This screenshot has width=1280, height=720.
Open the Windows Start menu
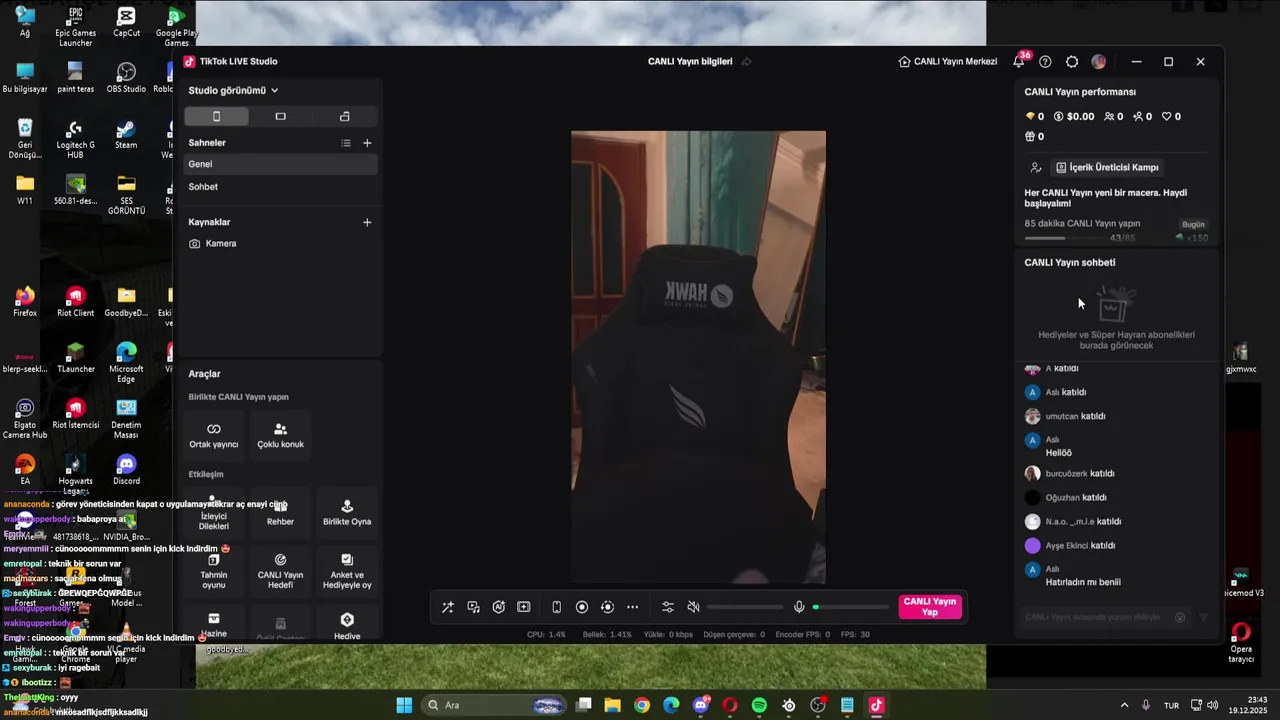404,705
